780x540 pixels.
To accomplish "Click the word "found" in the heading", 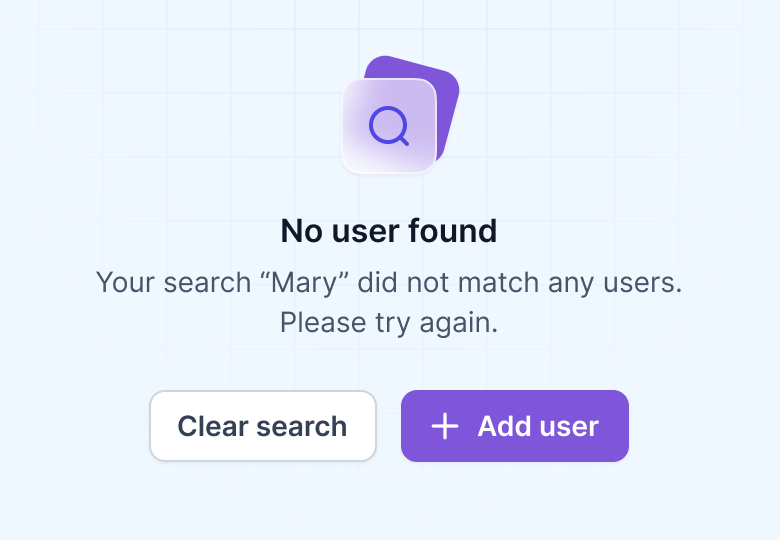I will click(453, 231).
